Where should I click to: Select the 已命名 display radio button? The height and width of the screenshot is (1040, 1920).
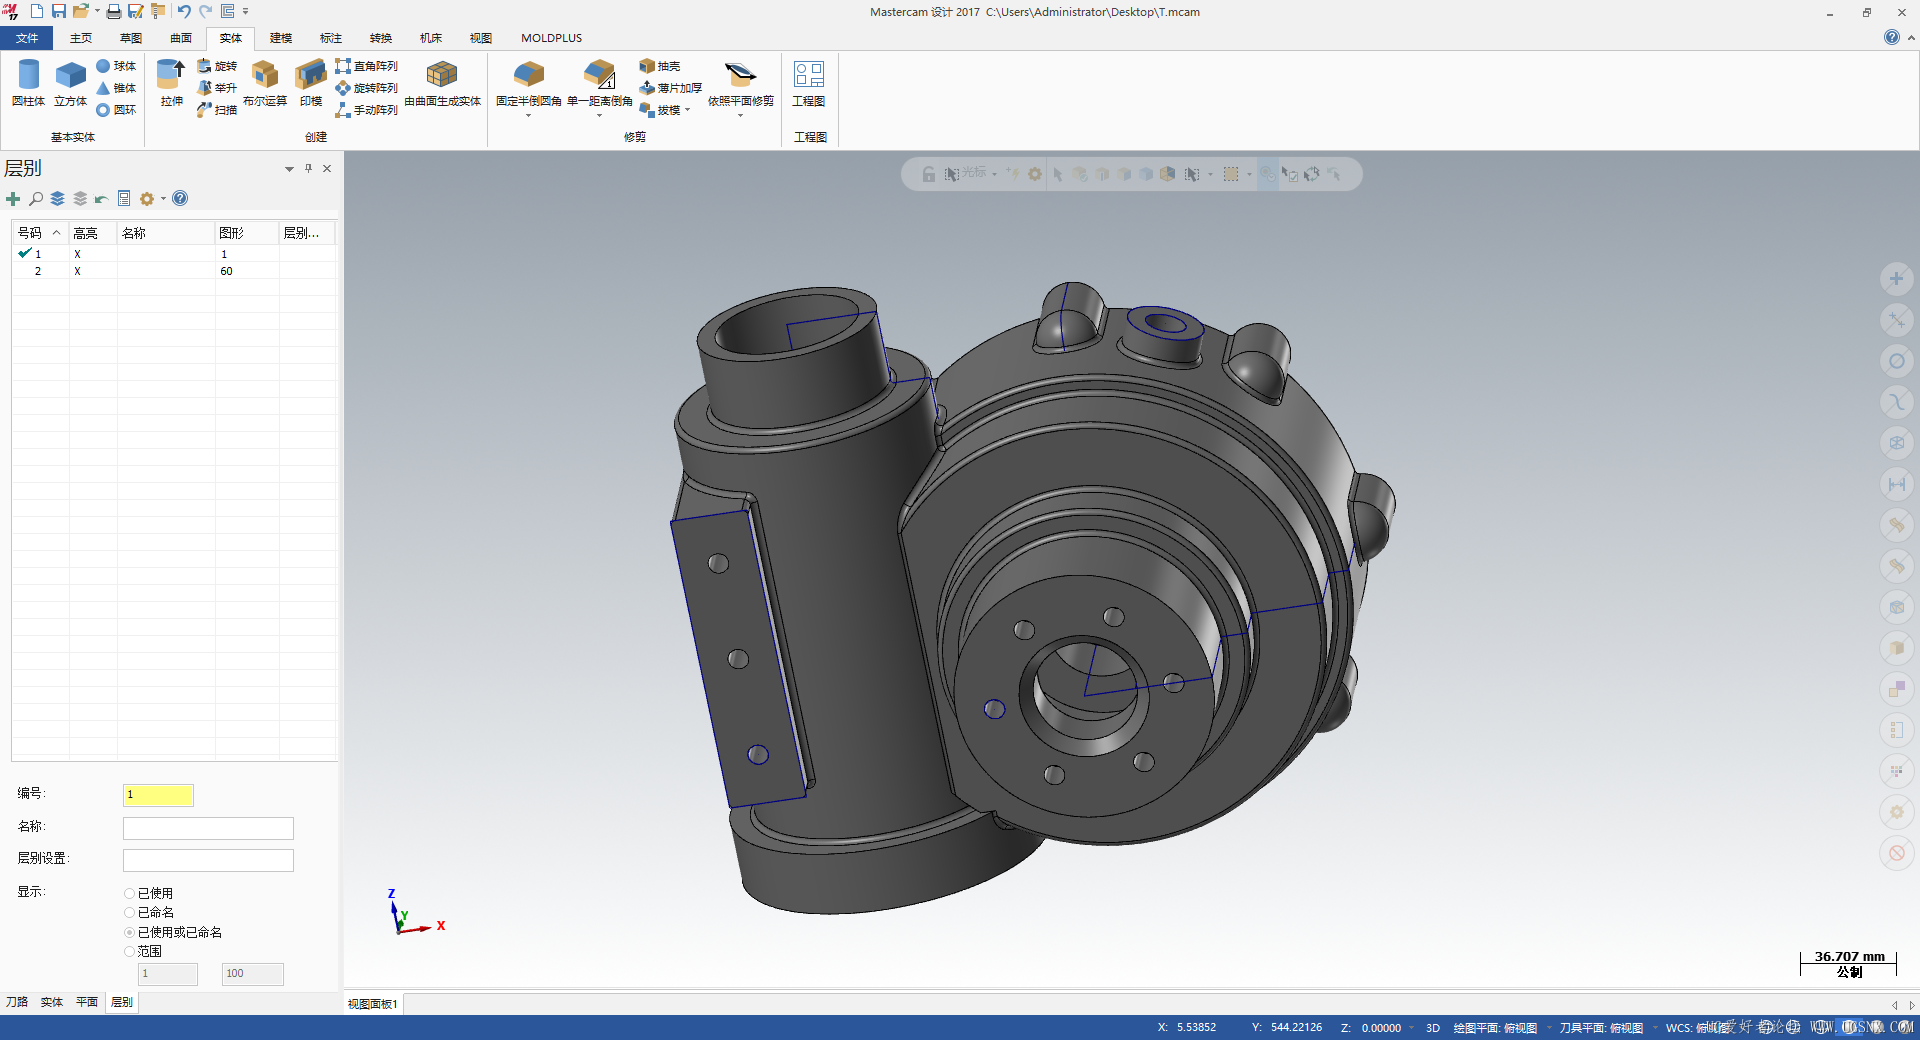pyautogui.click(x=129, y=913)
